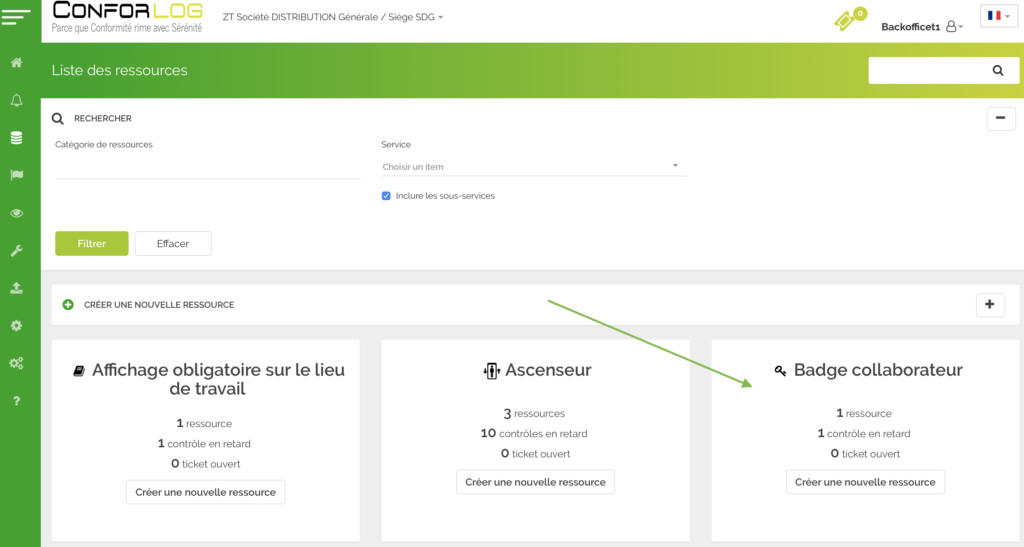
Task: Open the Backoffice1 user account menu
Action: click(922, 27)
